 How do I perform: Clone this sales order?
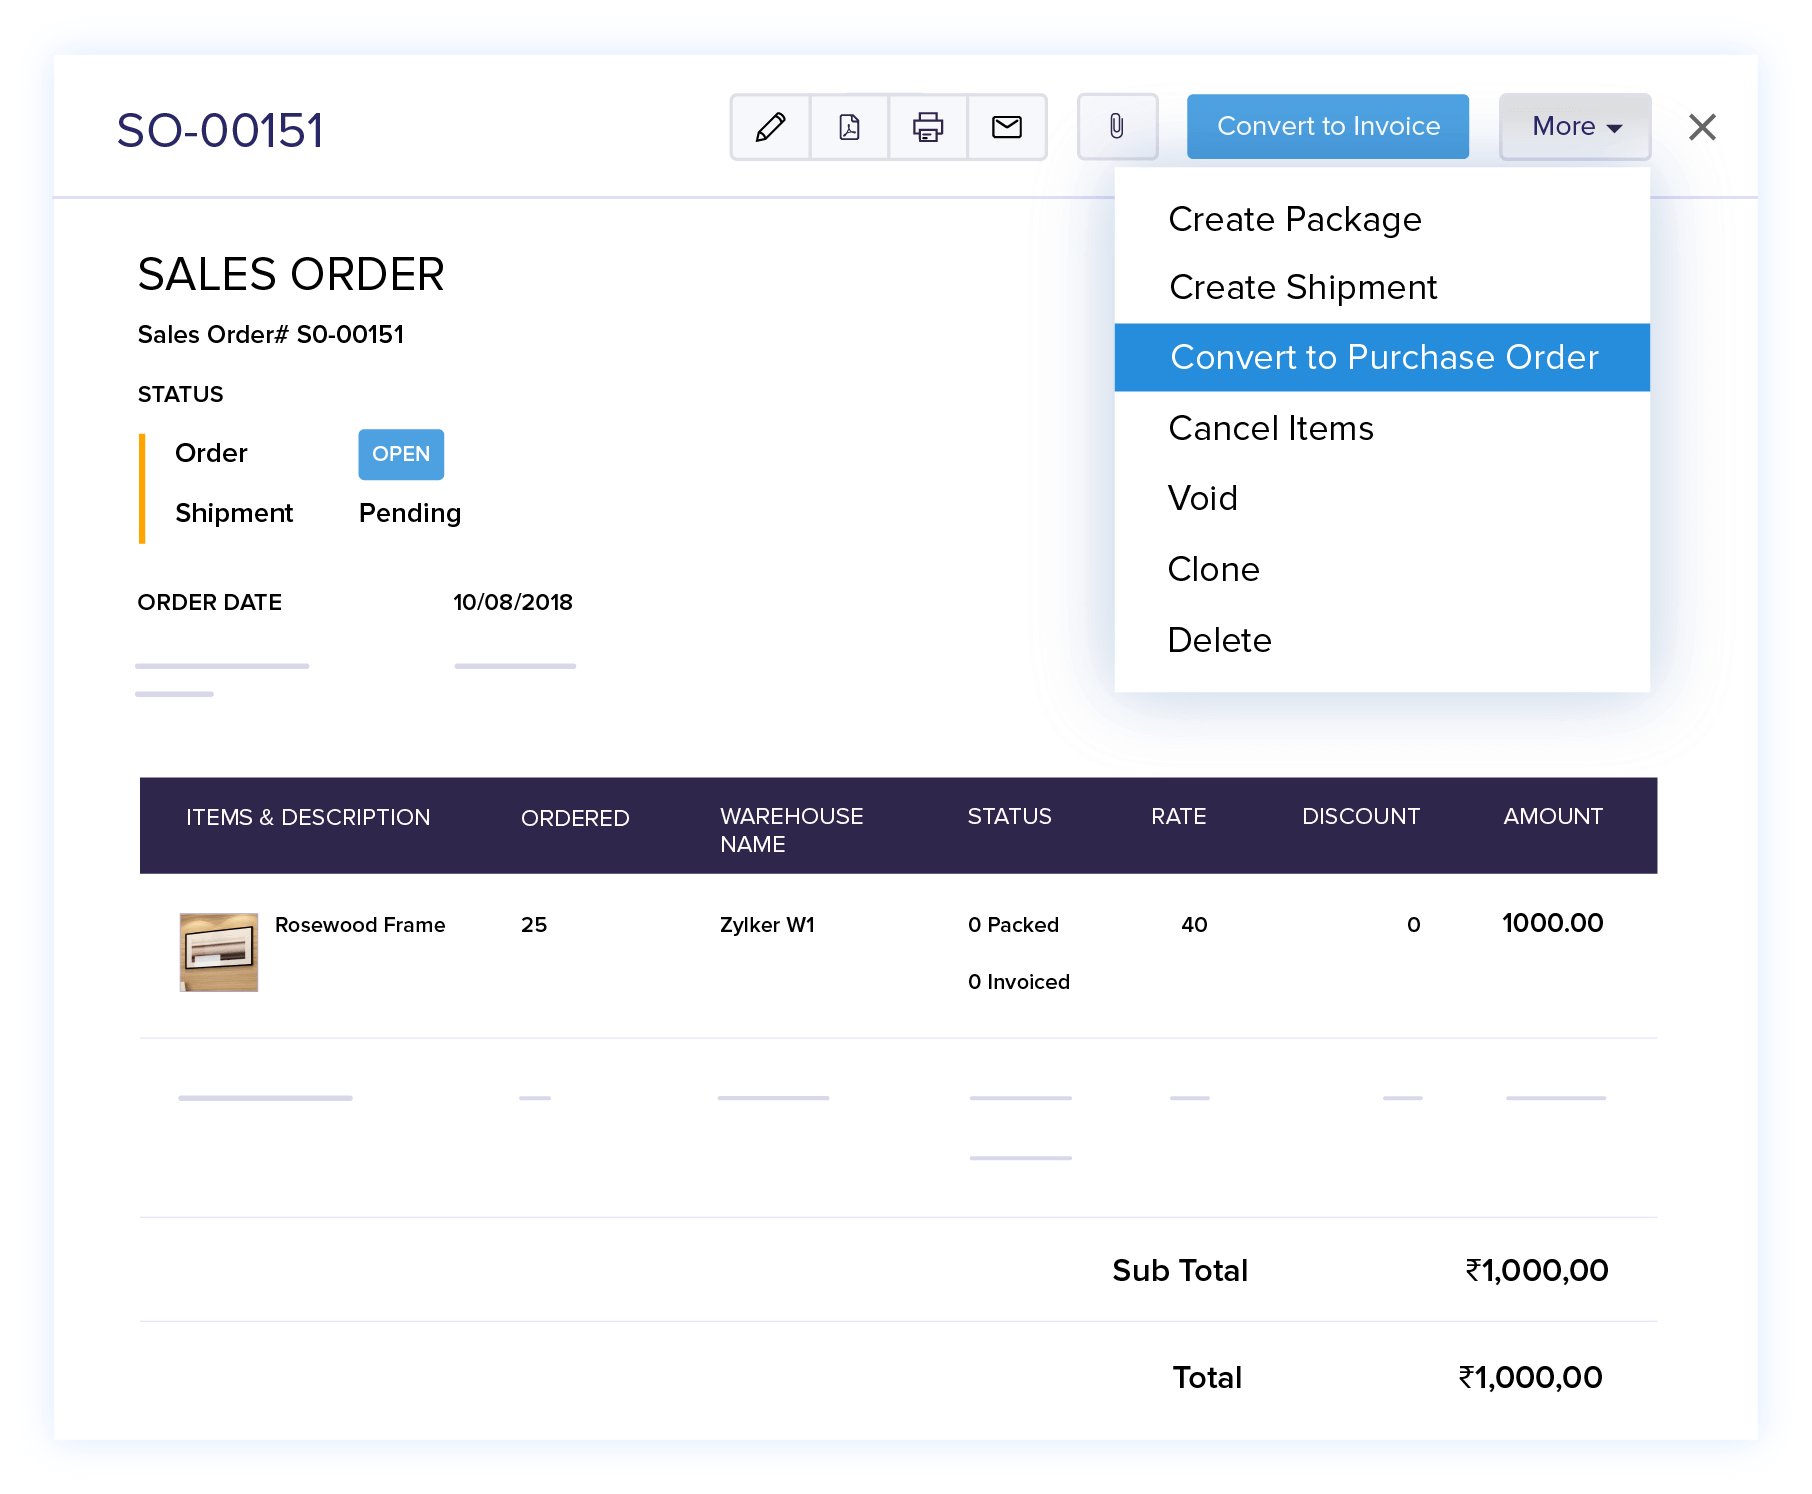click(x=1213, y=569)
